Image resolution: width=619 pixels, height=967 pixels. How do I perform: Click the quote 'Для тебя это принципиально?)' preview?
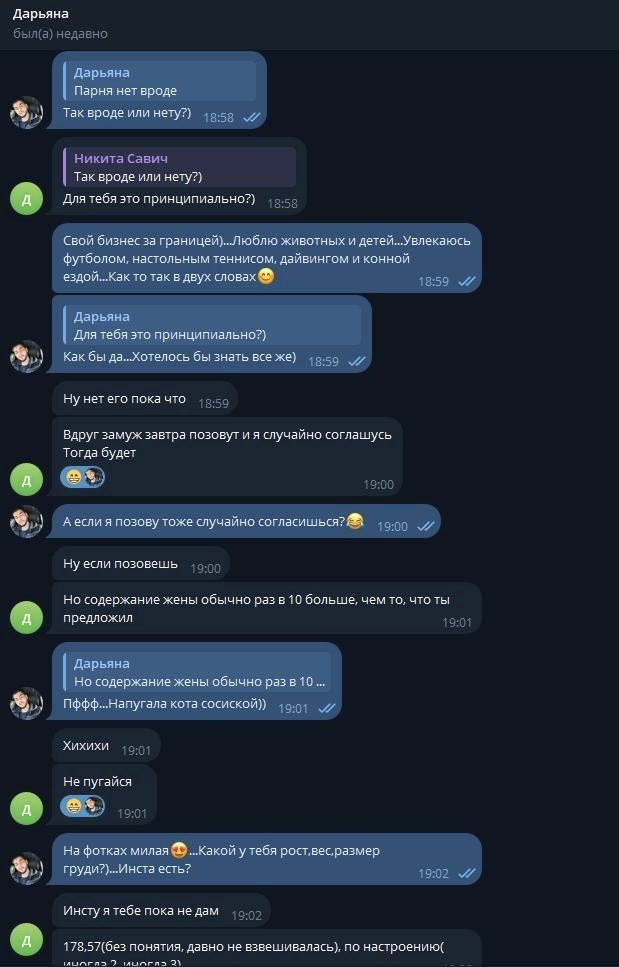(x=210, y=325)
